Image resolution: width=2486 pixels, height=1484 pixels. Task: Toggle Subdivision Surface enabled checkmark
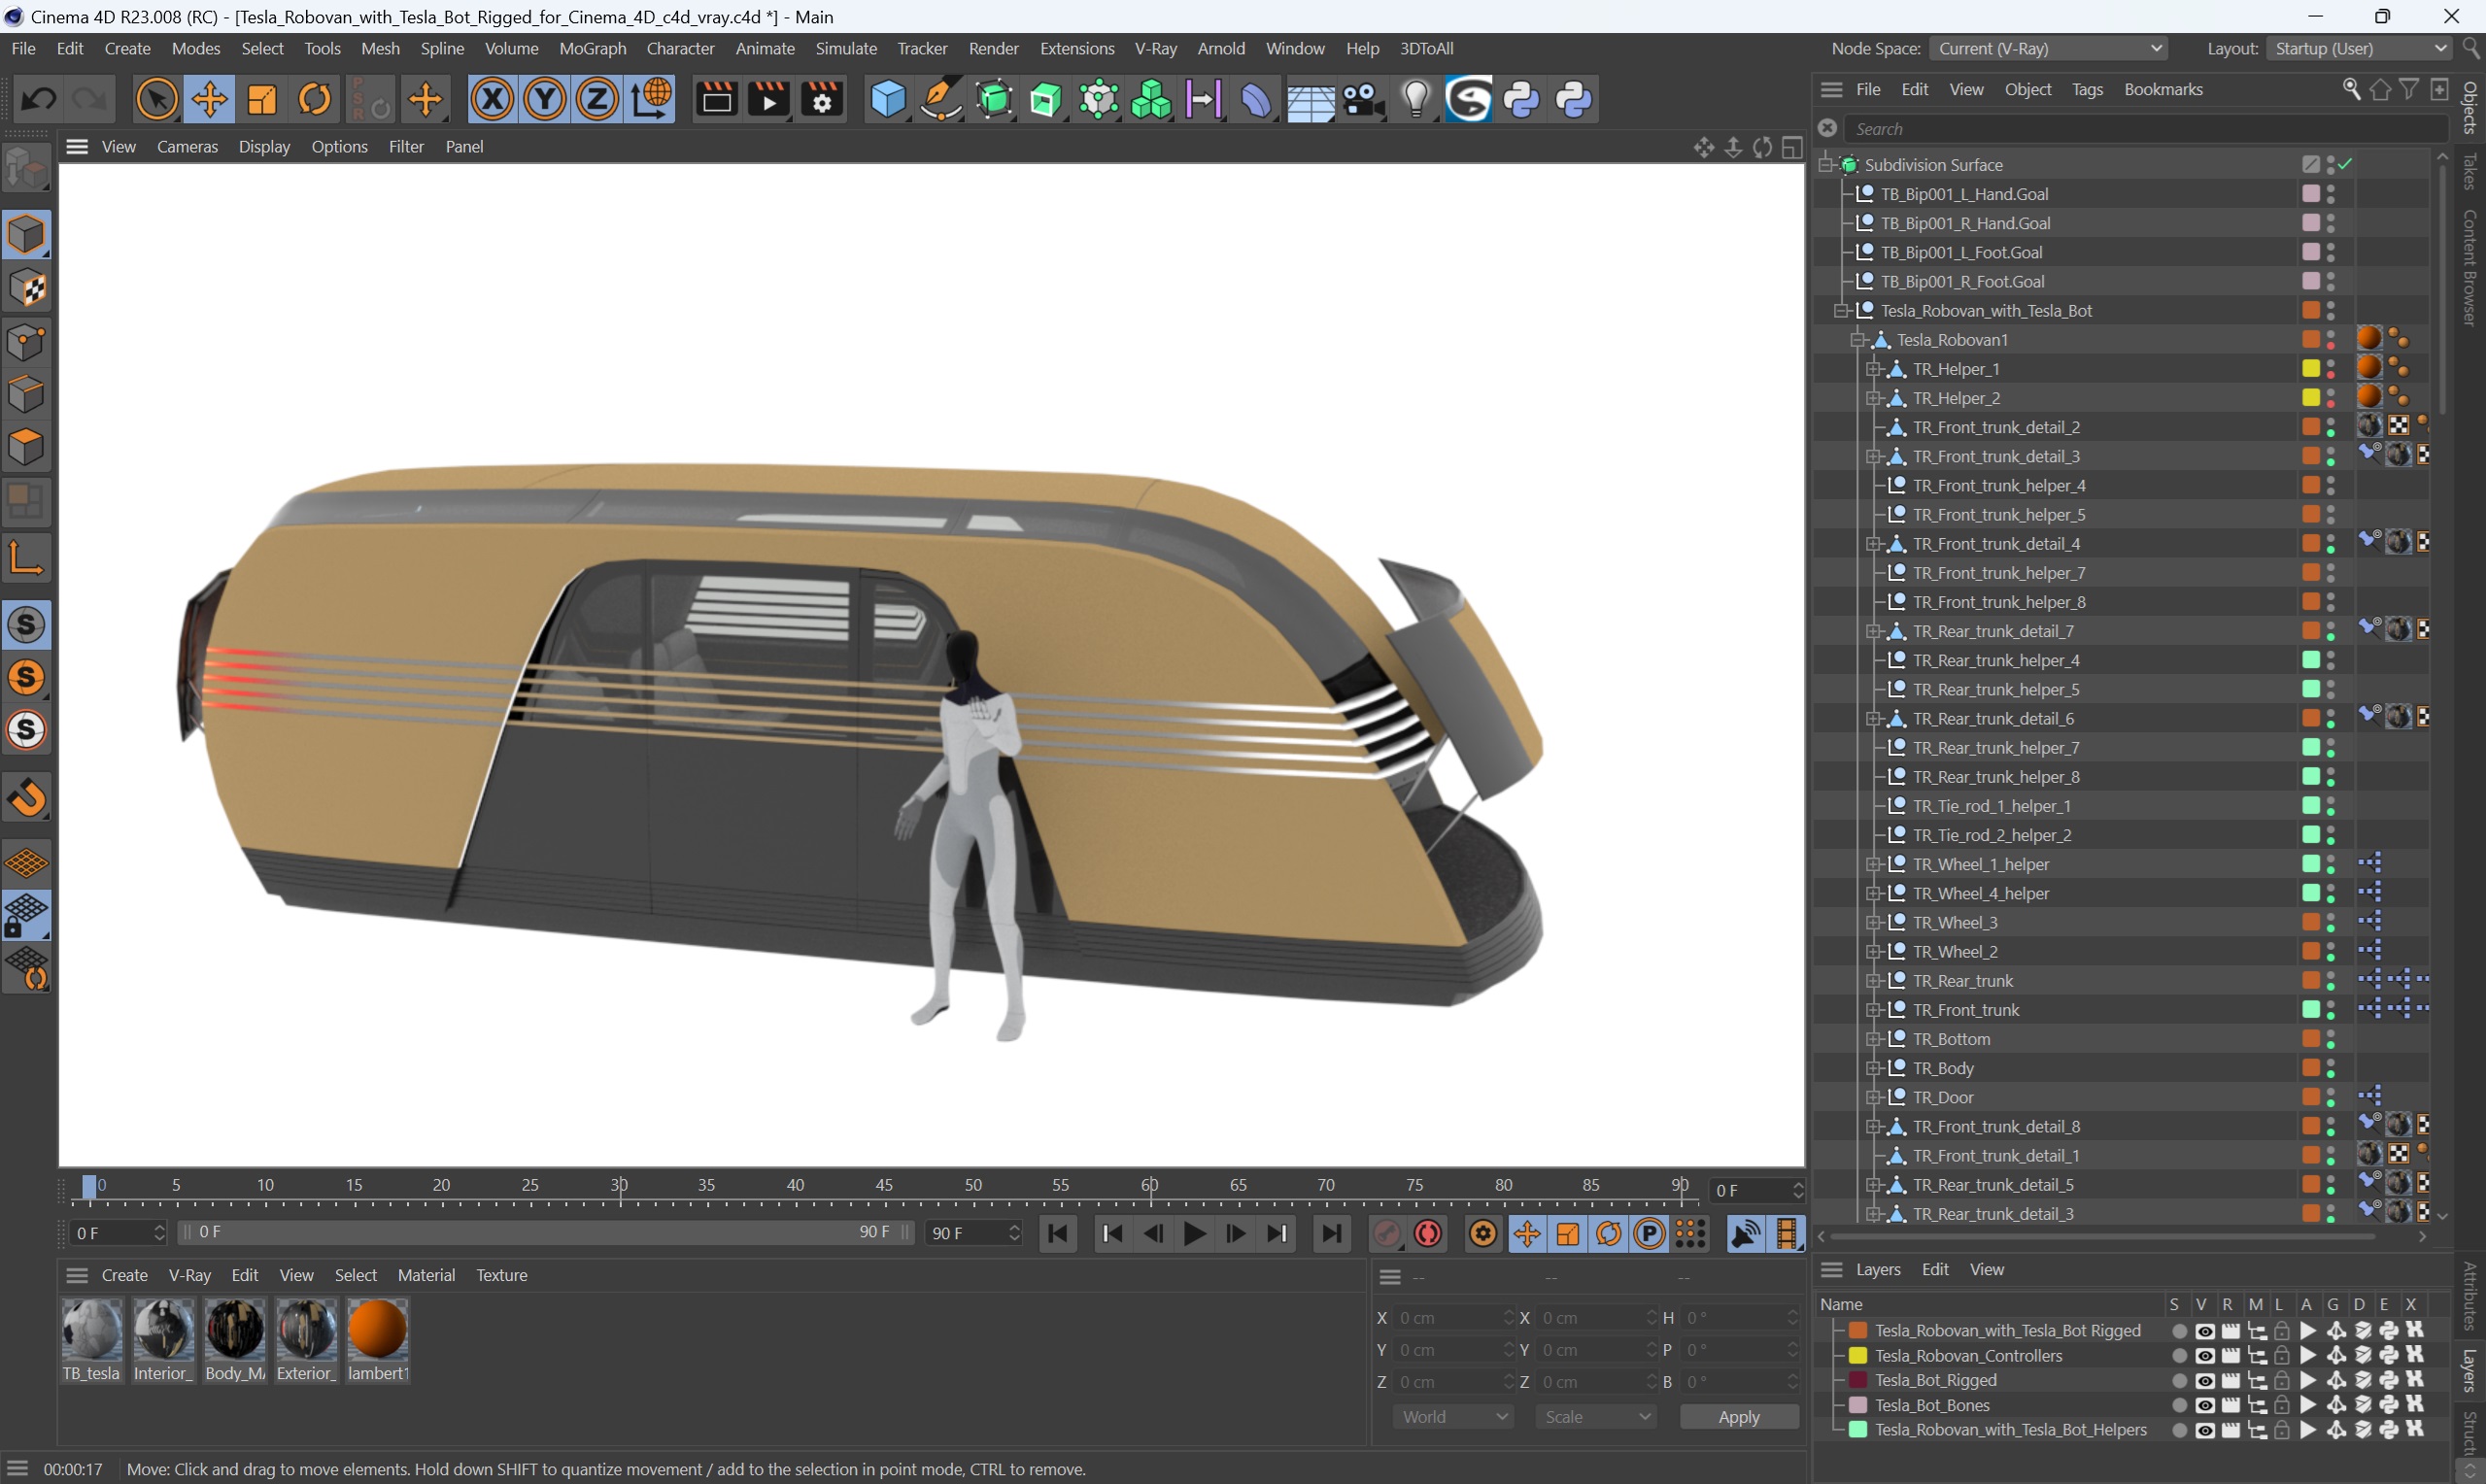click(2346, 164)
